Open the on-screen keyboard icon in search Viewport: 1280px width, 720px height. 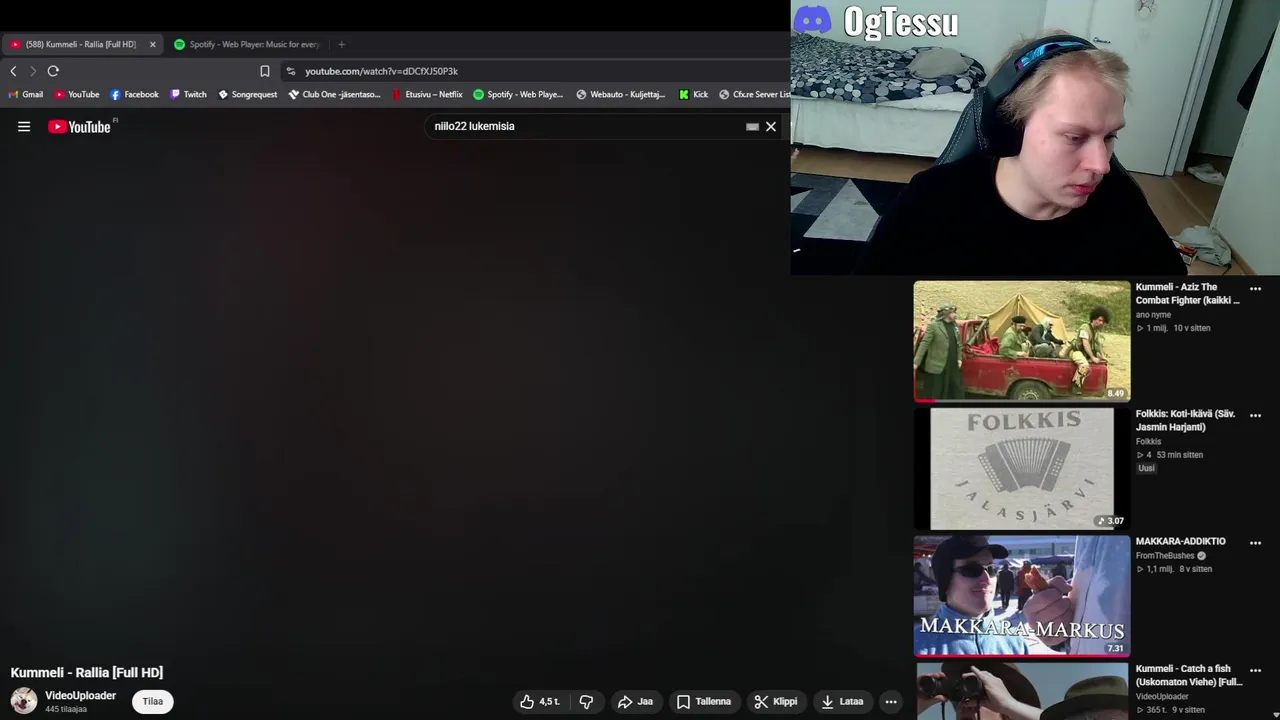[752, 127]
